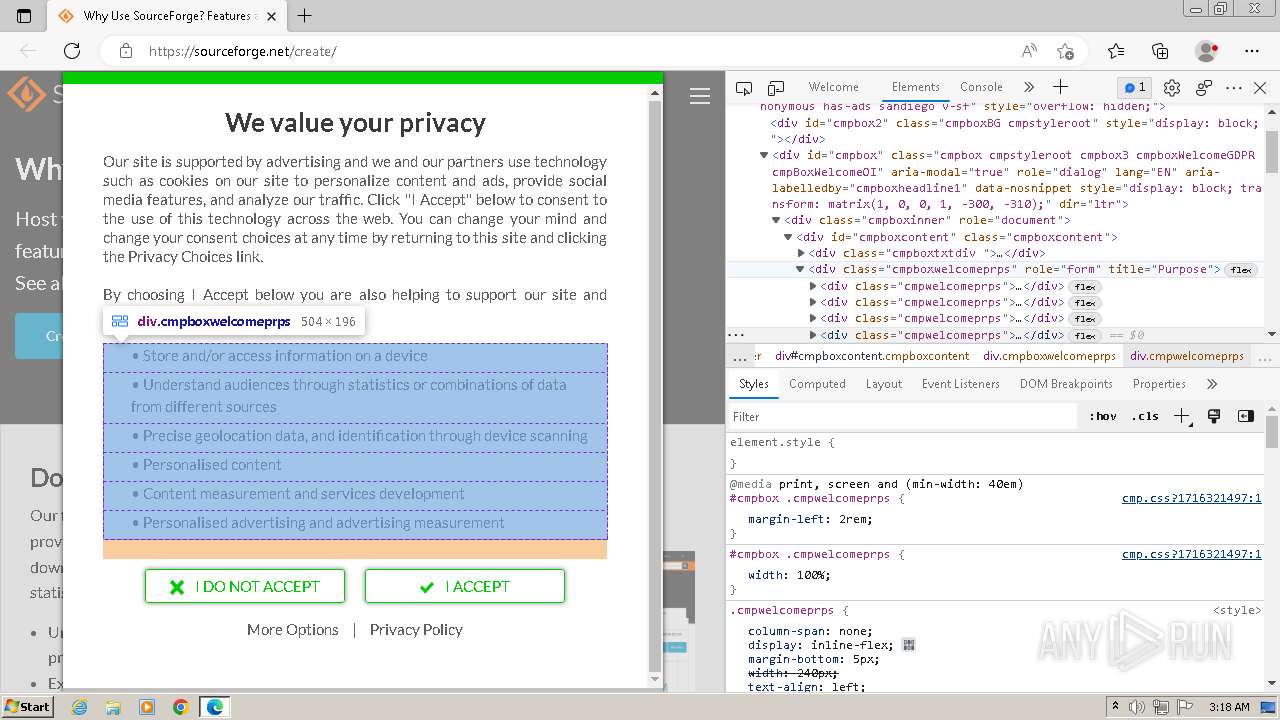Launch Chrome from the taskbar
The height and width of the screenshot is (720, 1280).
tap(181, 707)
